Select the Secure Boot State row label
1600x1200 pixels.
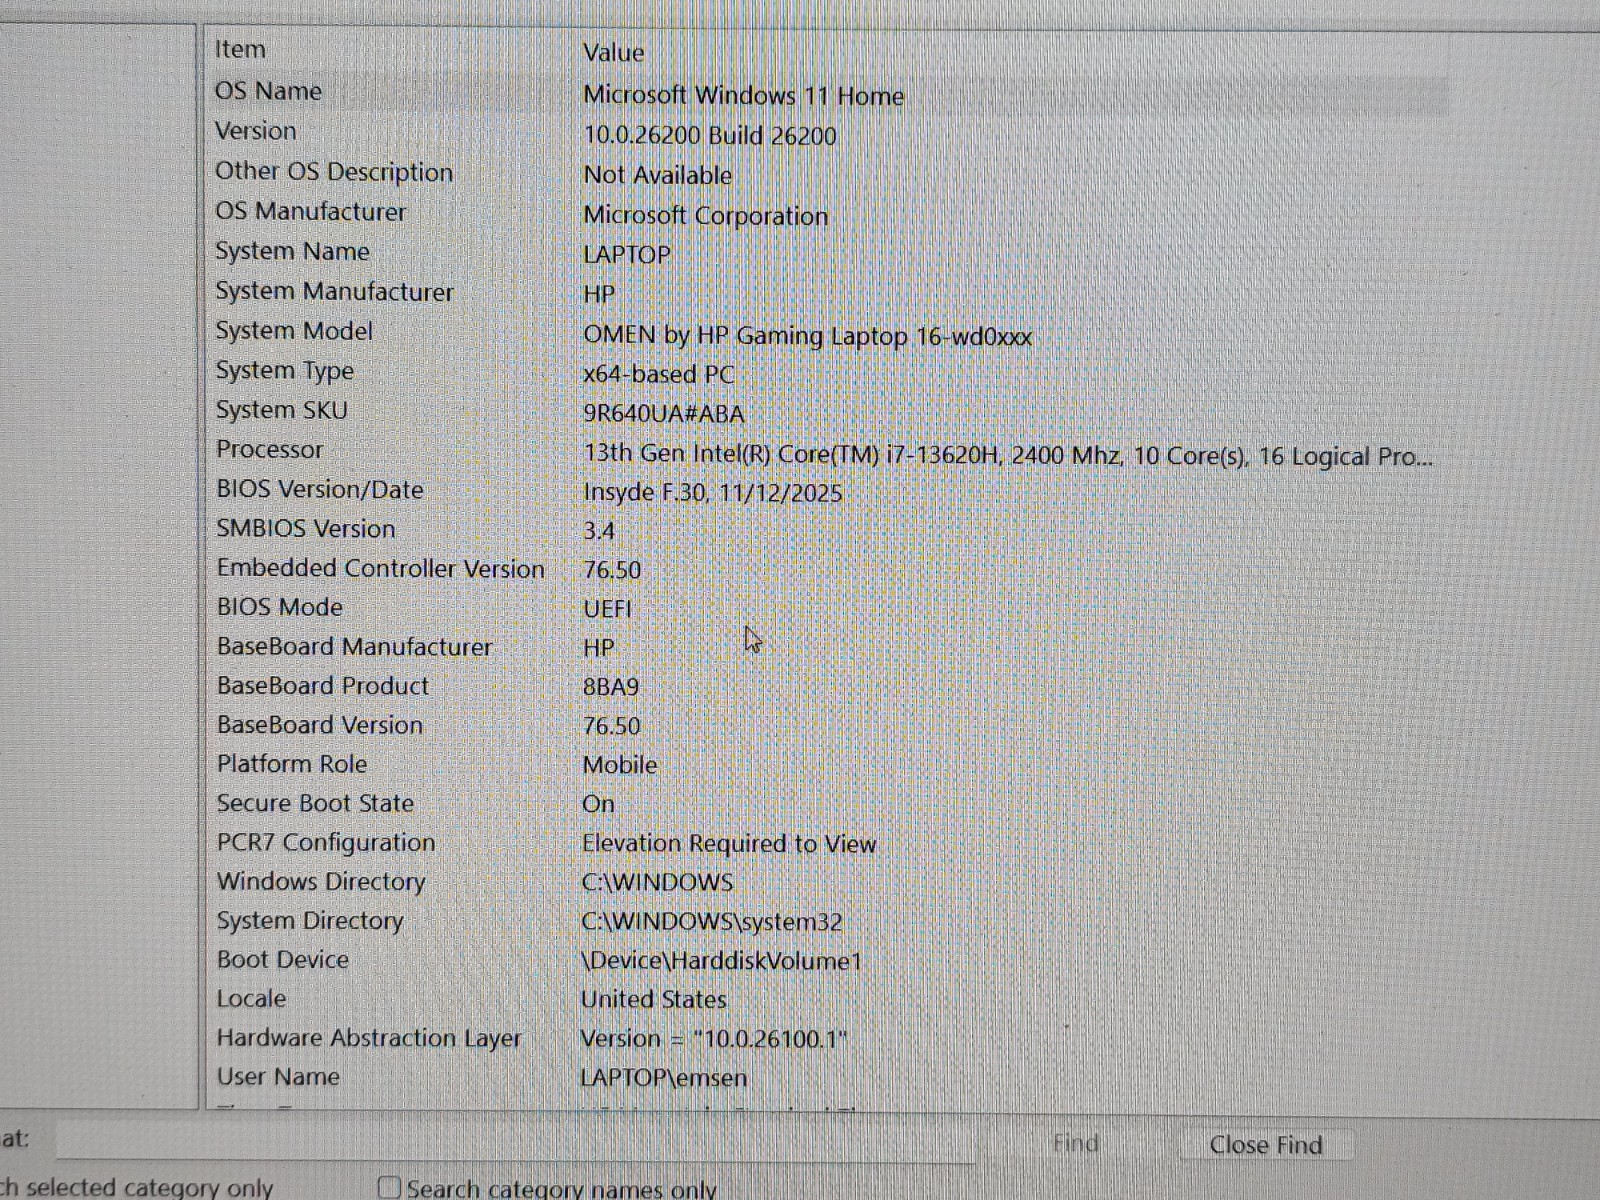point(315,803)
